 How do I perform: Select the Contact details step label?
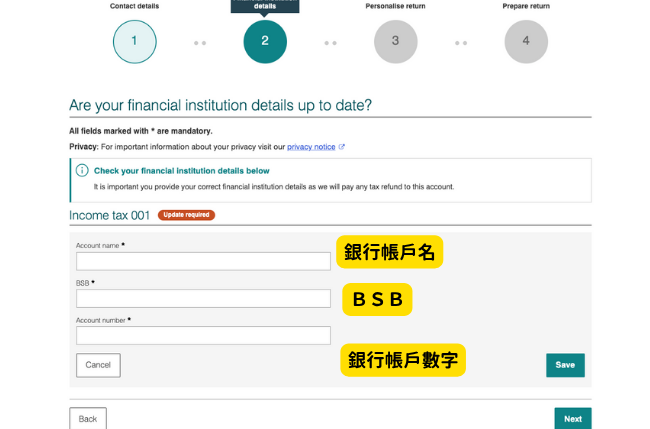[135, 6]
